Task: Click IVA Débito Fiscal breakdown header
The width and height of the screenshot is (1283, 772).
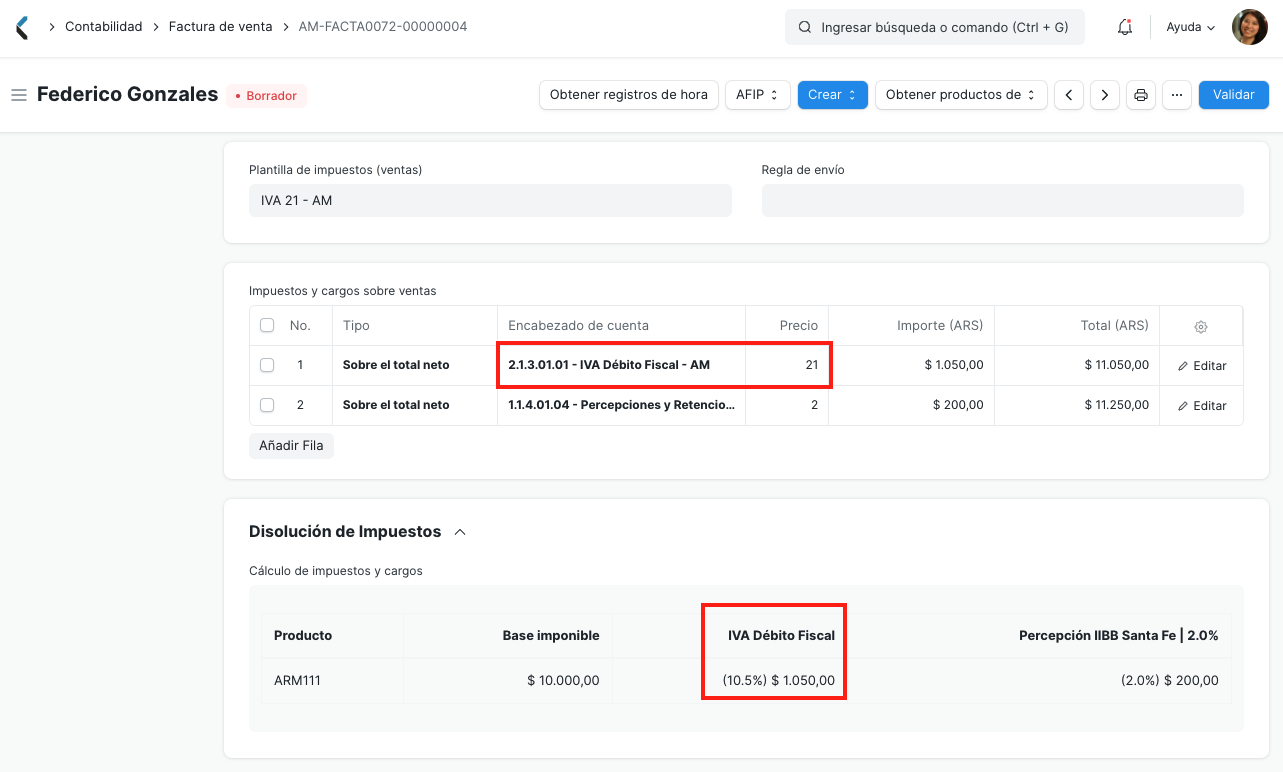Action: 781,636
